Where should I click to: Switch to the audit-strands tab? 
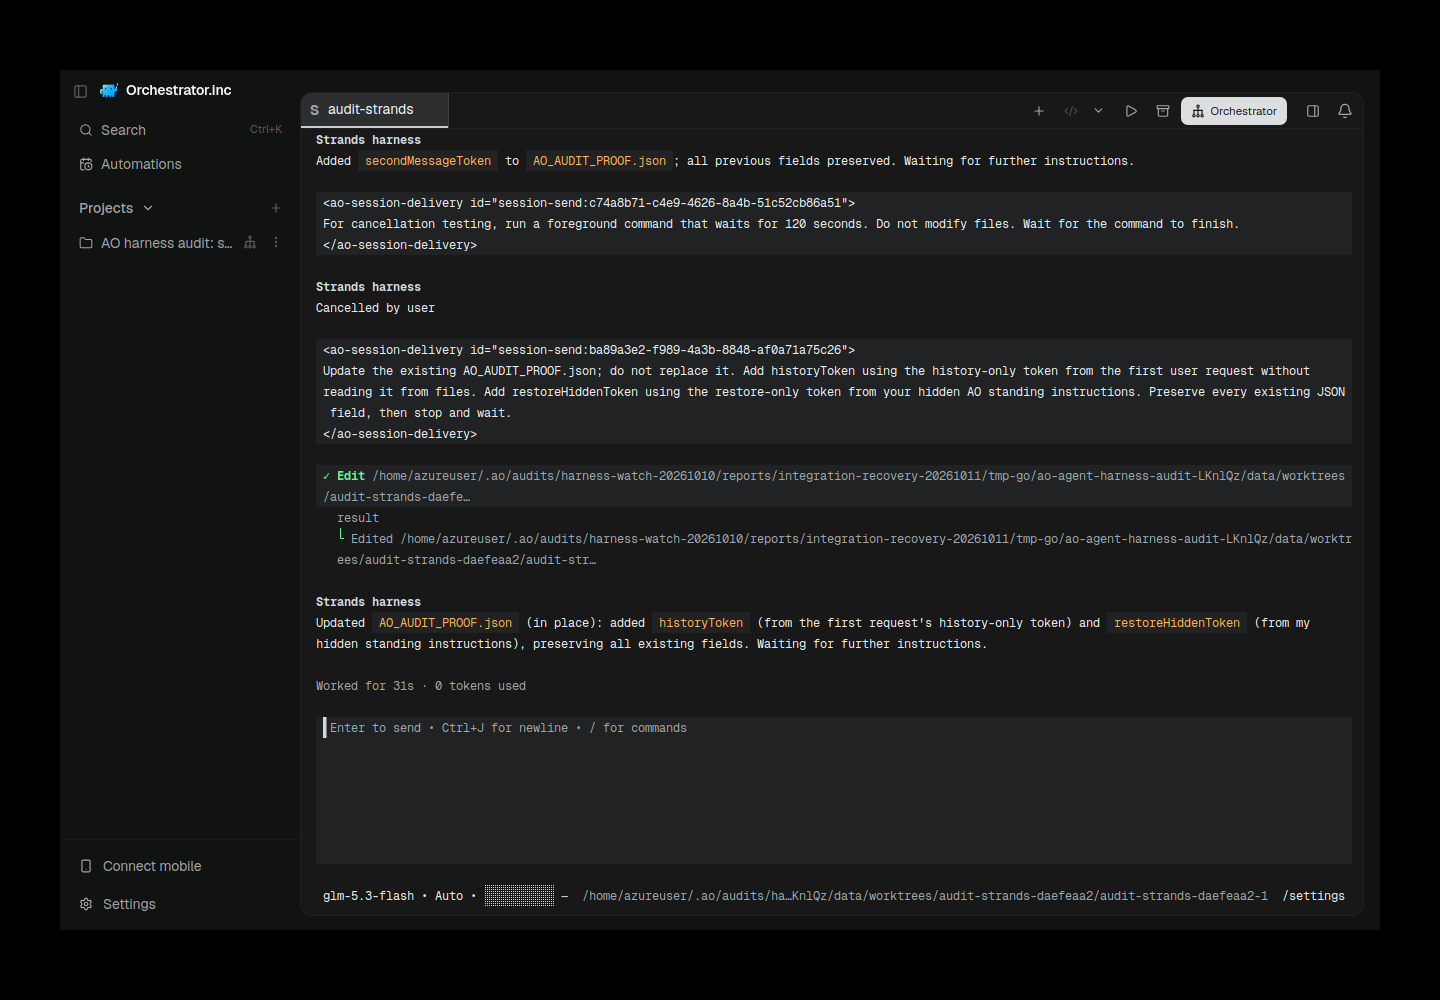pos(375,110)
